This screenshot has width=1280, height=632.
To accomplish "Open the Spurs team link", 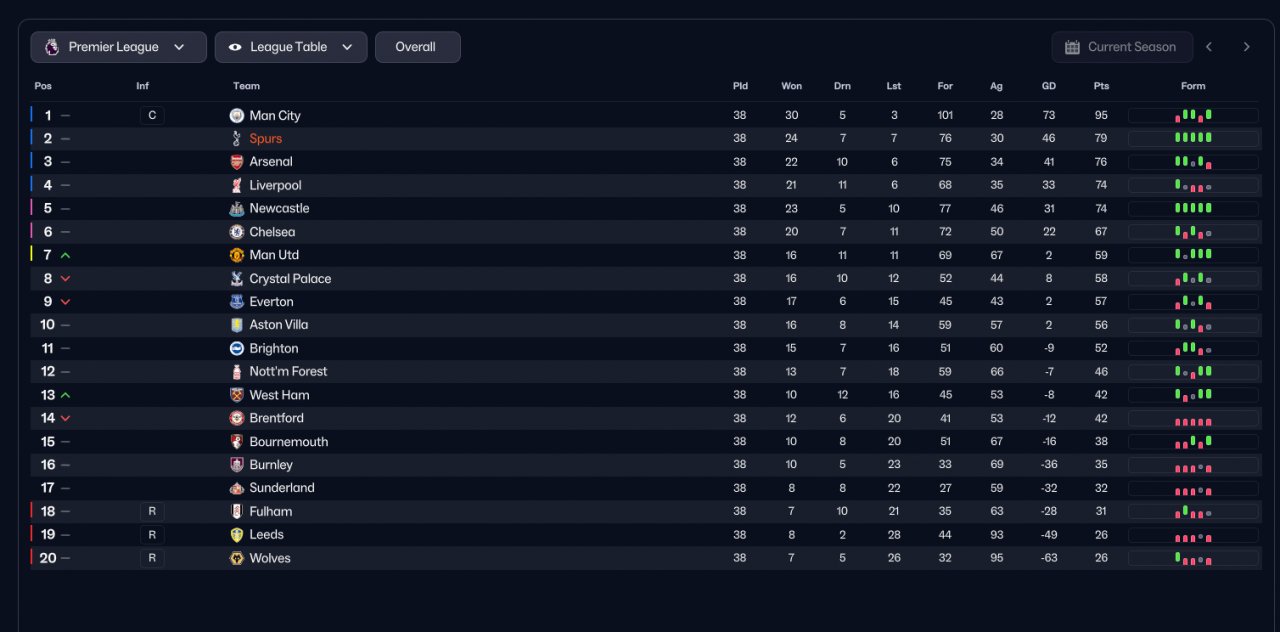I will (266, 139).
